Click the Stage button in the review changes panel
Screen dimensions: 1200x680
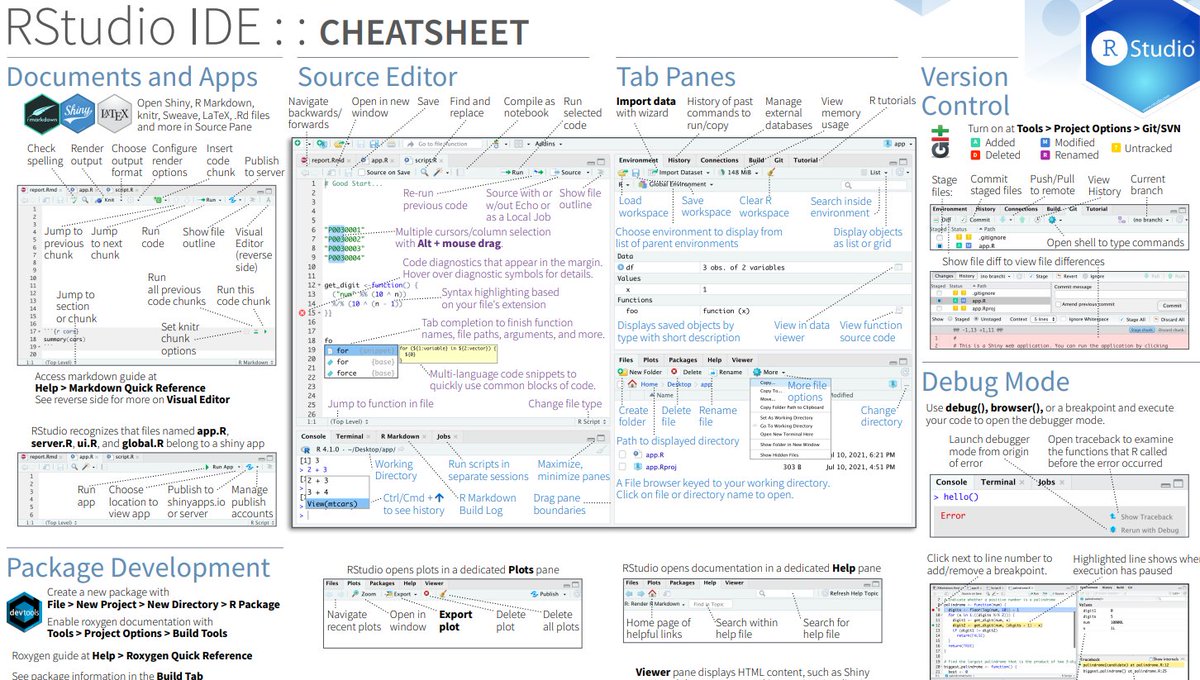pyautogui.click(x=1039, y=276)
